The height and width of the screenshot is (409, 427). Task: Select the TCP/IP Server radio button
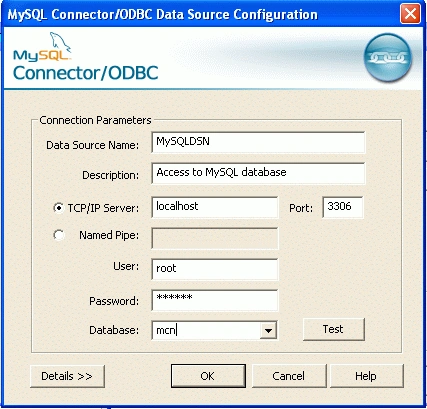[59, 208]
